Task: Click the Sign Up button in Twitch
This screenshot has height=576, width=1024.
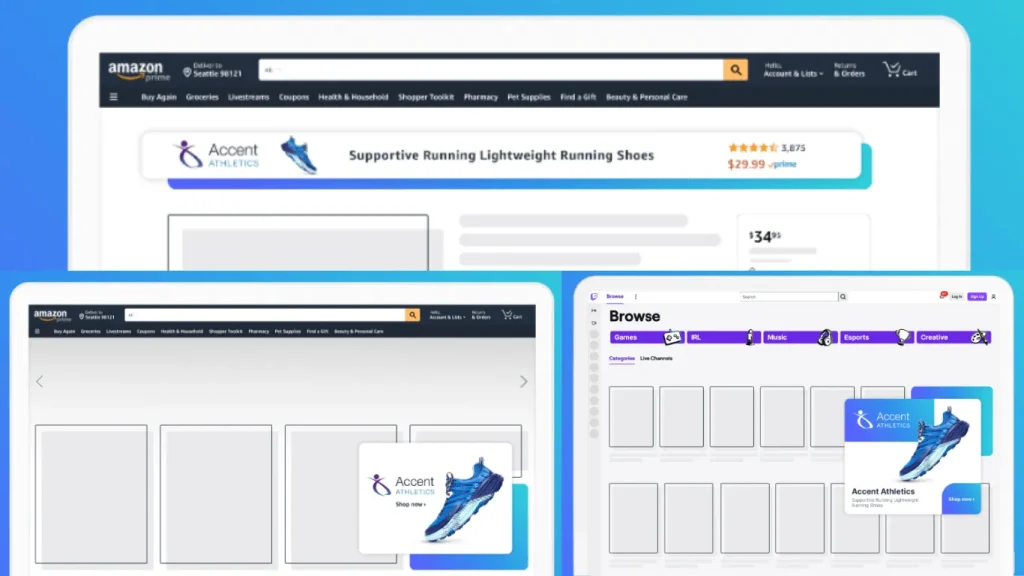Action: (x=977, y=296)
